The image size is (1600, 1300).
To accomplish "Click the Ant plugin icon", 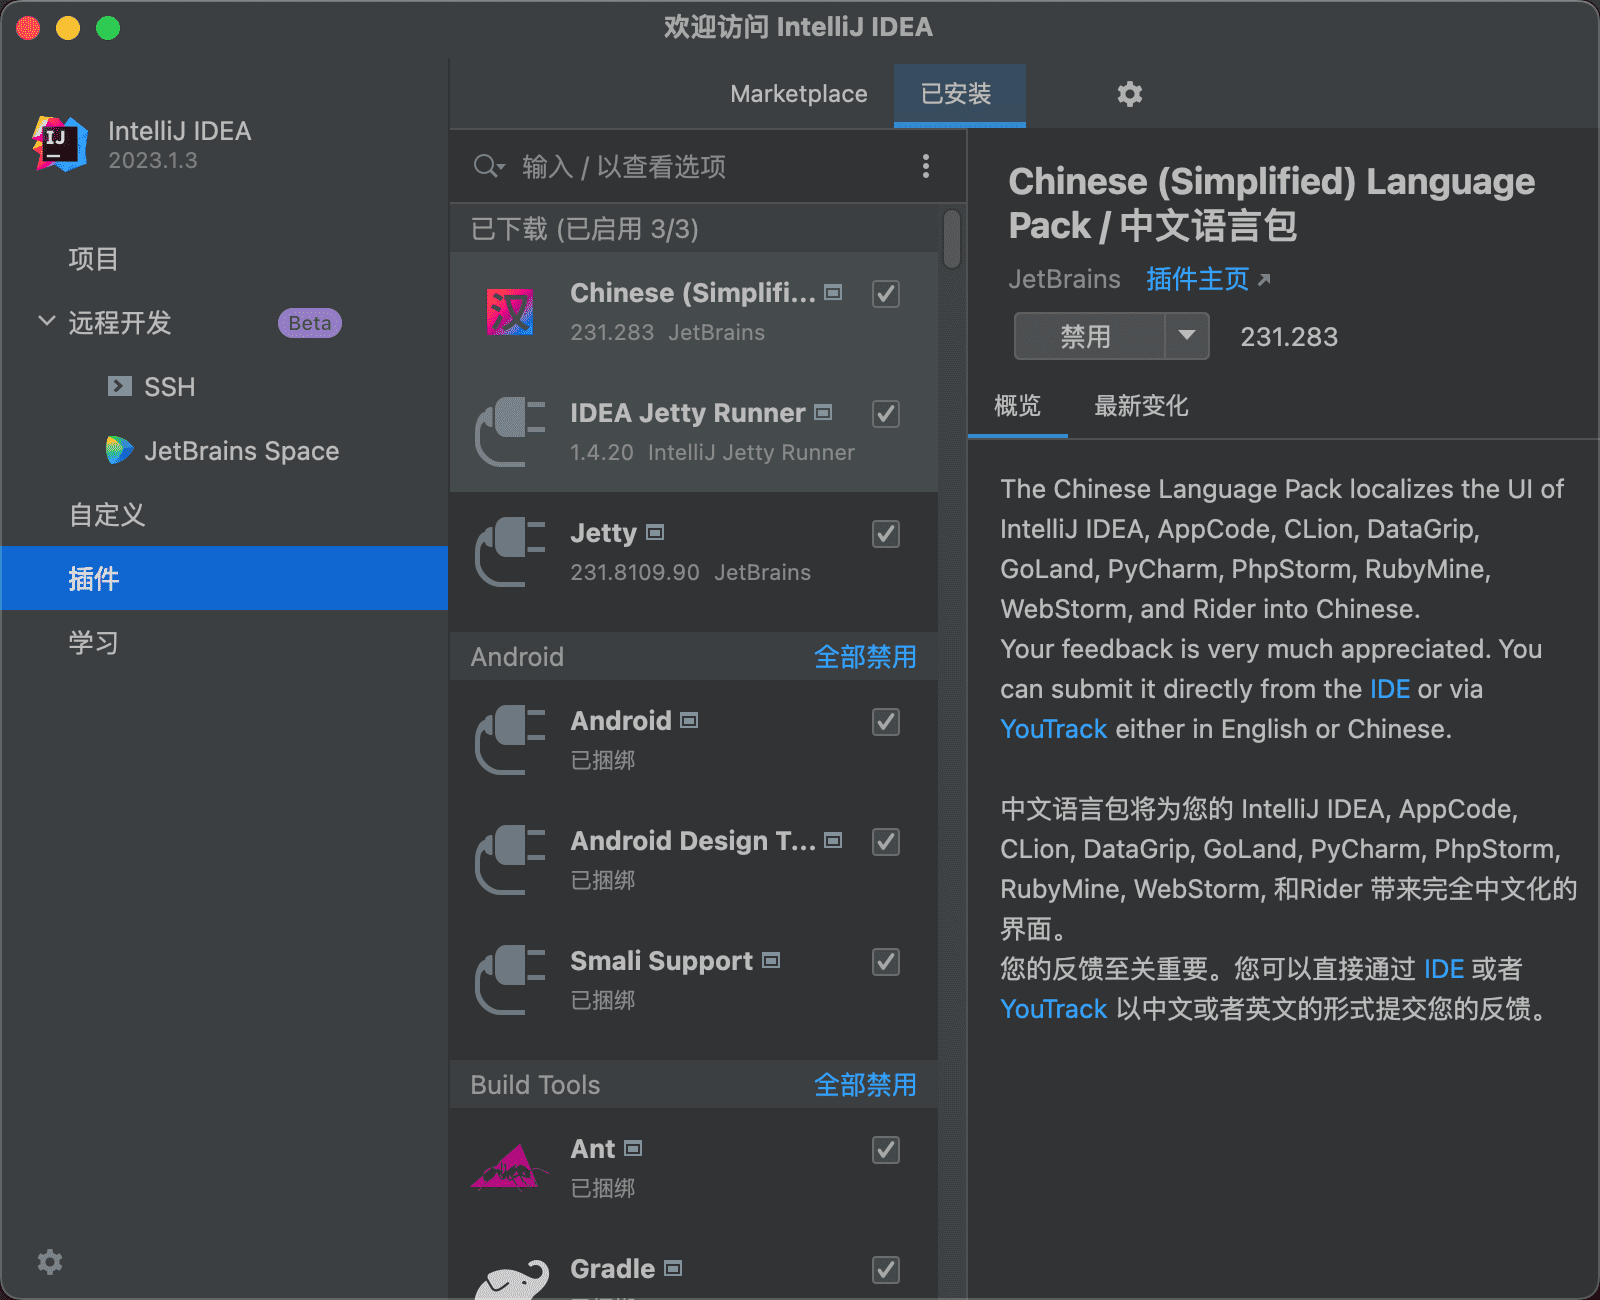I will (x=510, y=1168).
